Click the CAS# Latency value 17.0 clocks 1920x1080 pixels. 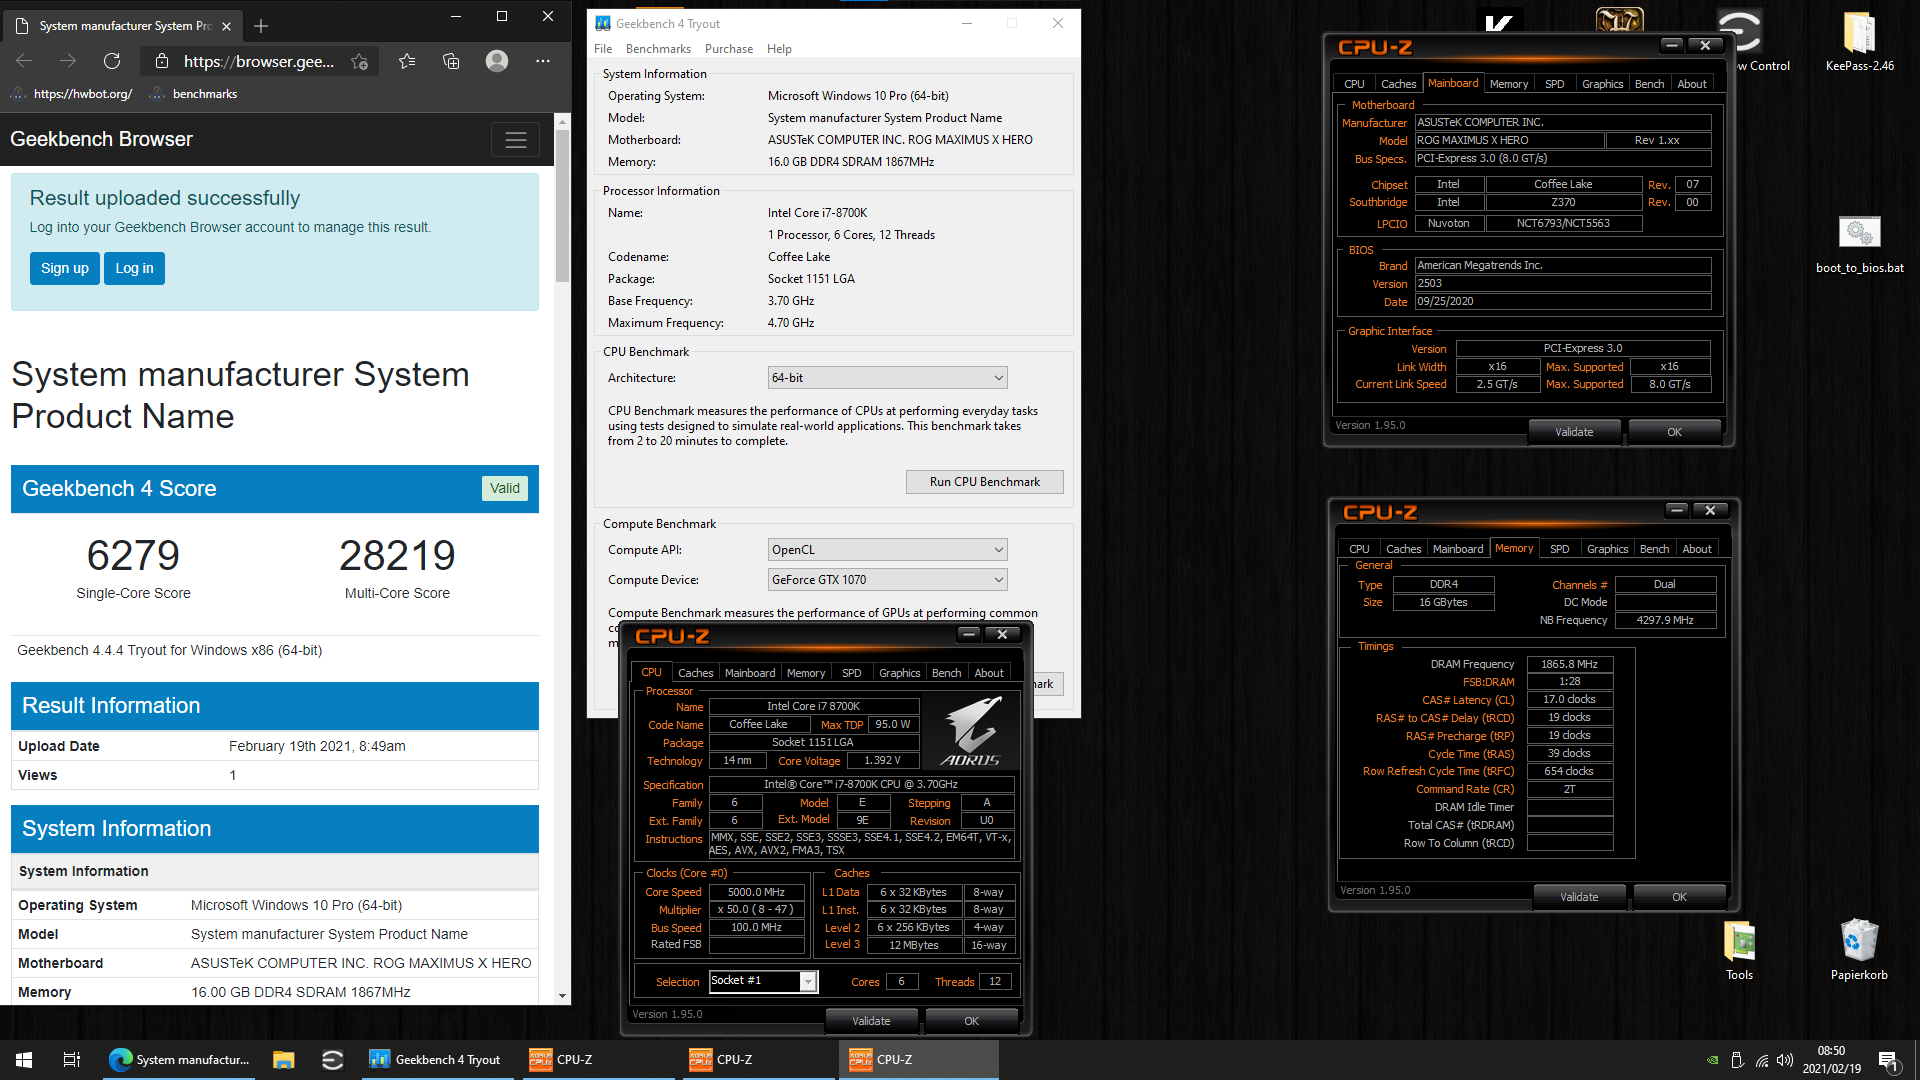tap(1569, 700)
